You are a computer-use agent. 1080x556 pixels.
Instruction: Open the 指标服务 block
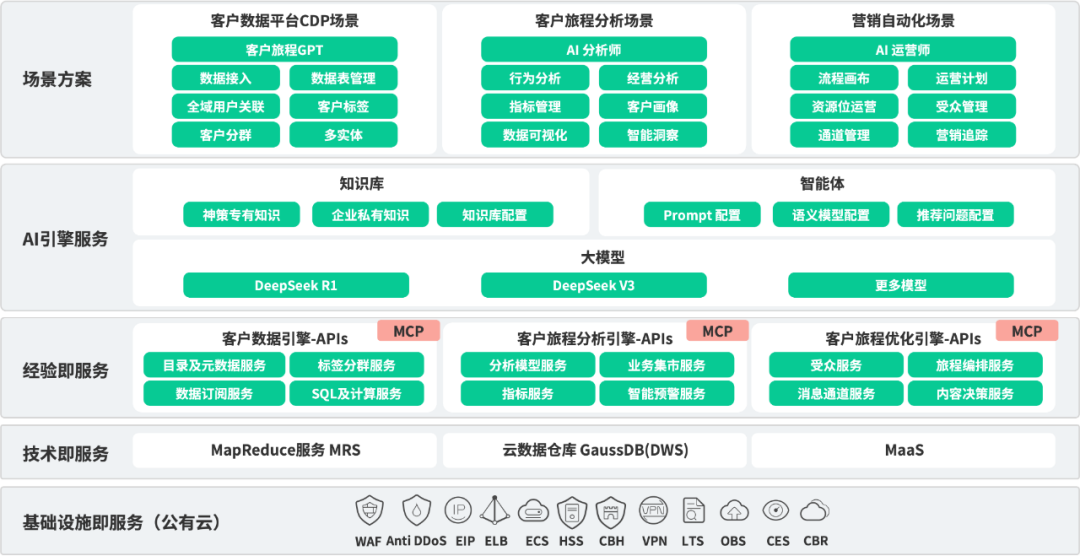click(528, 393)
